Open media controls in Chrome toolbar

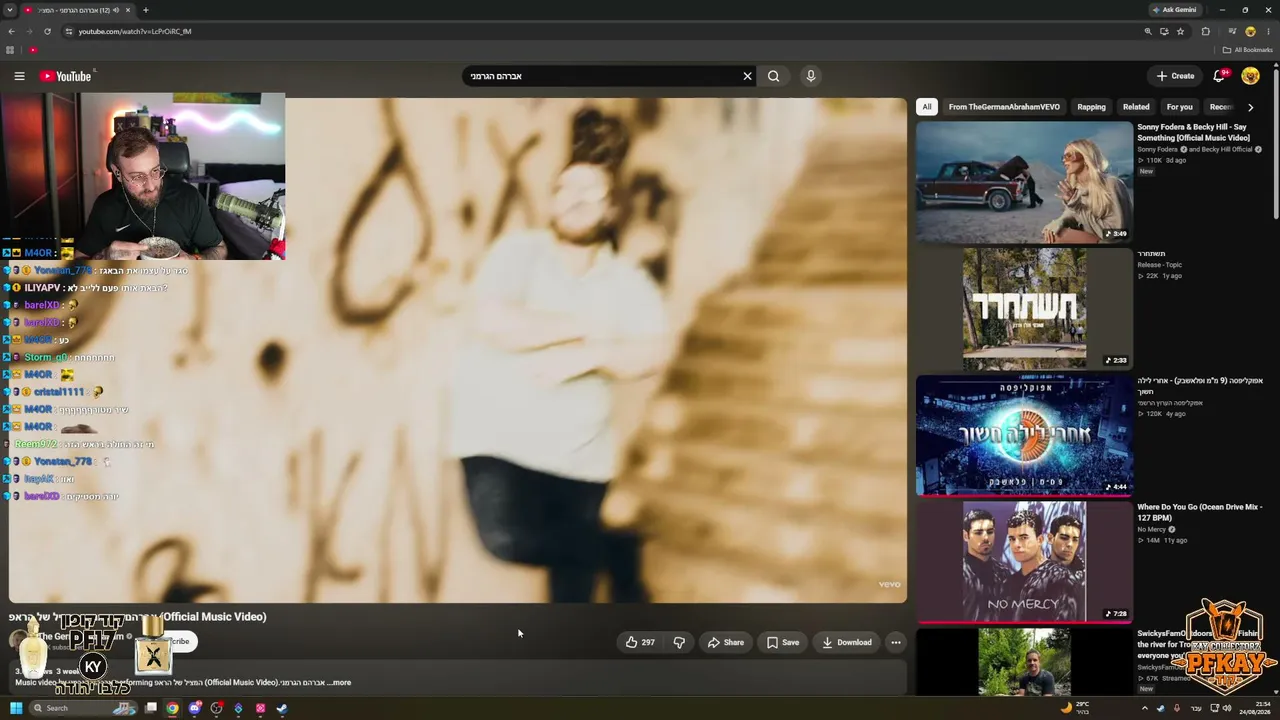1232,31
